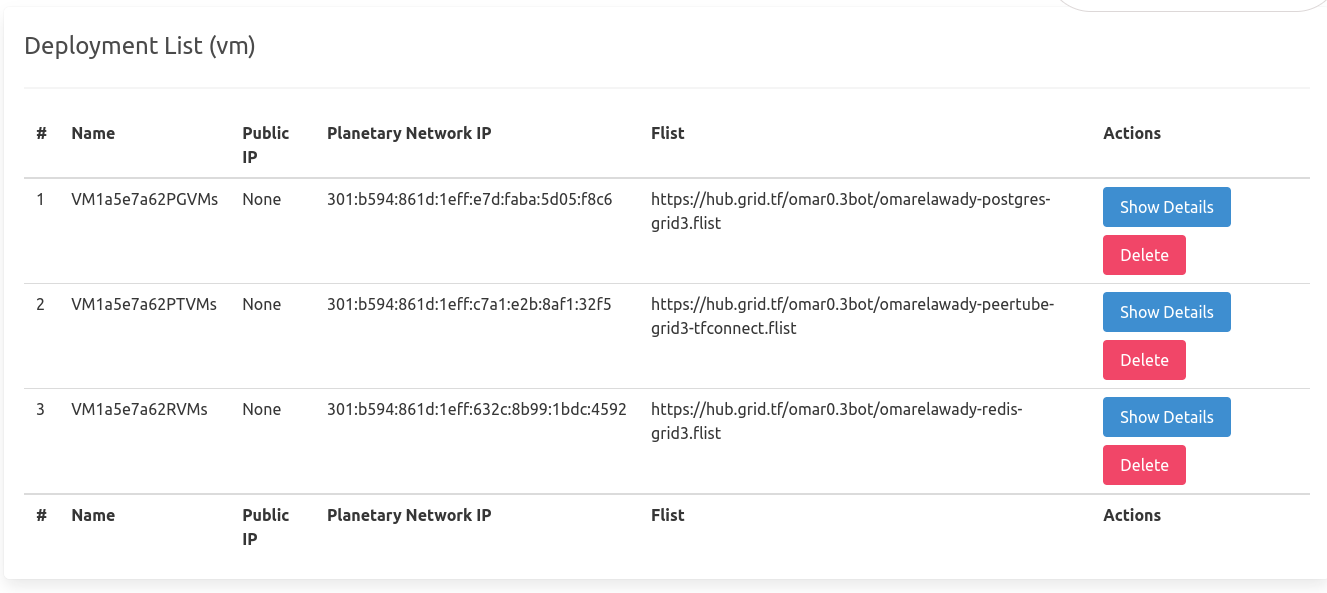Click the Name column header
Viewport: 1327px width, 593px height.
pyautogui.click(x=93, y=133)
